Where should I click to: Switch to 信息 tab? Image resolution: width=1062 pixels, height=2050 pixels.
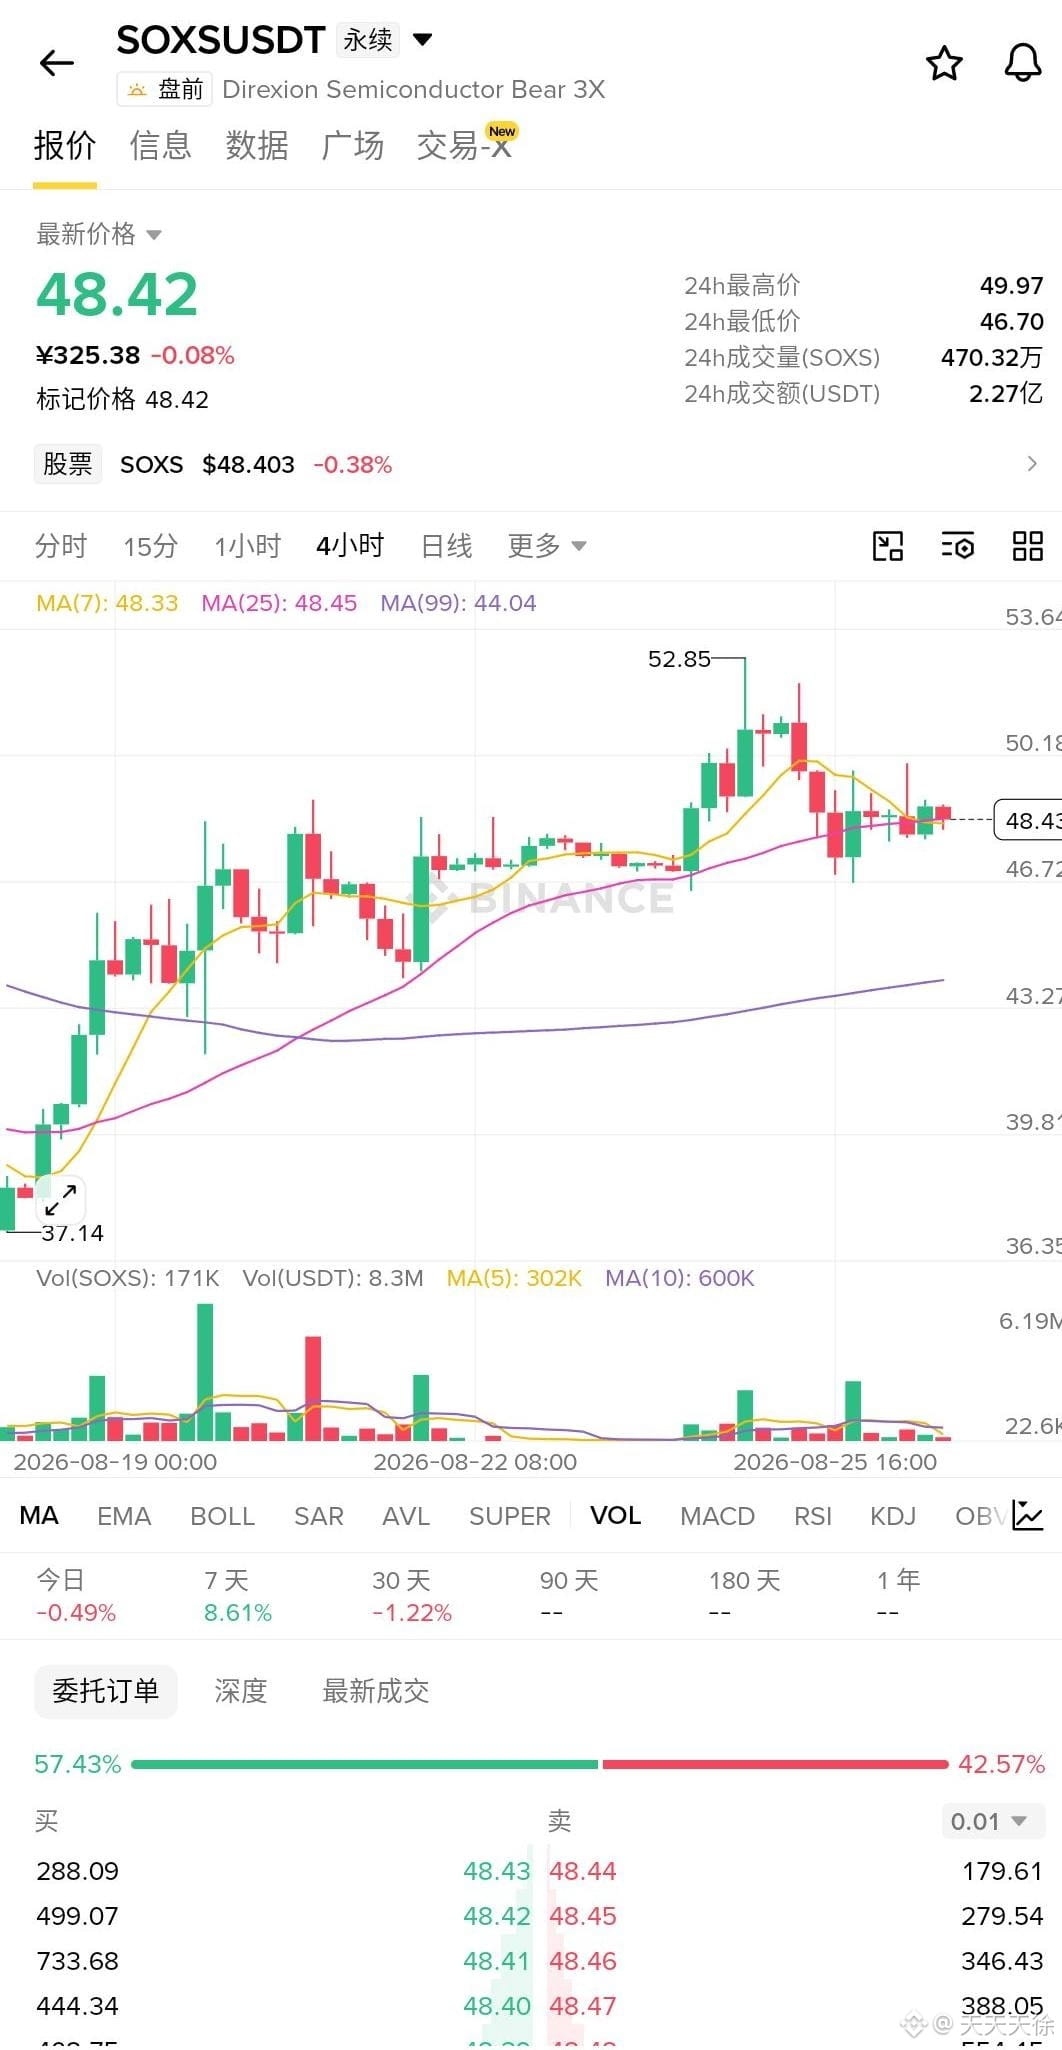pos(160,147)
